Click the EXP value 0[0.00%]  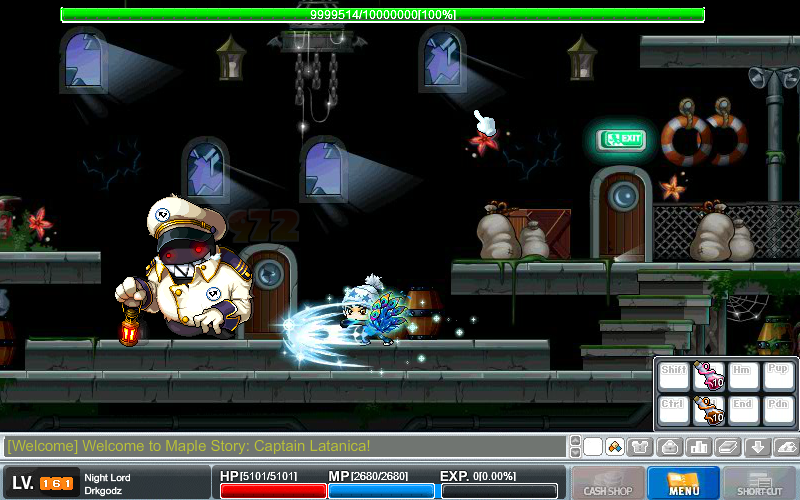click(494, 476)
